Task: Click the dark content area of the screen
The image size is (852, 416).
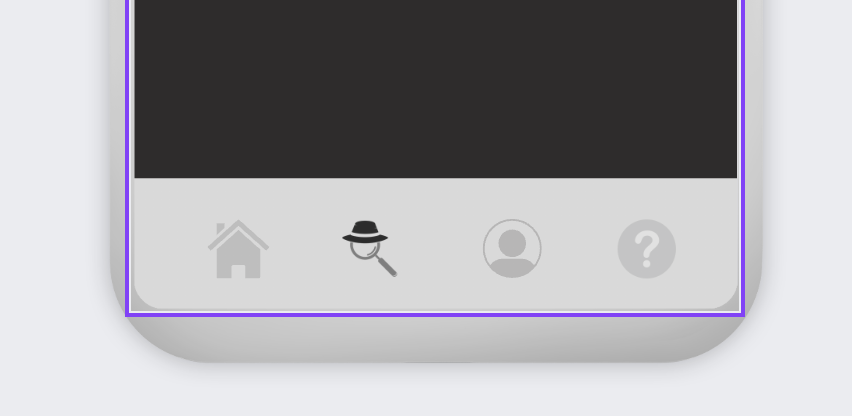Action: [435, 89]
